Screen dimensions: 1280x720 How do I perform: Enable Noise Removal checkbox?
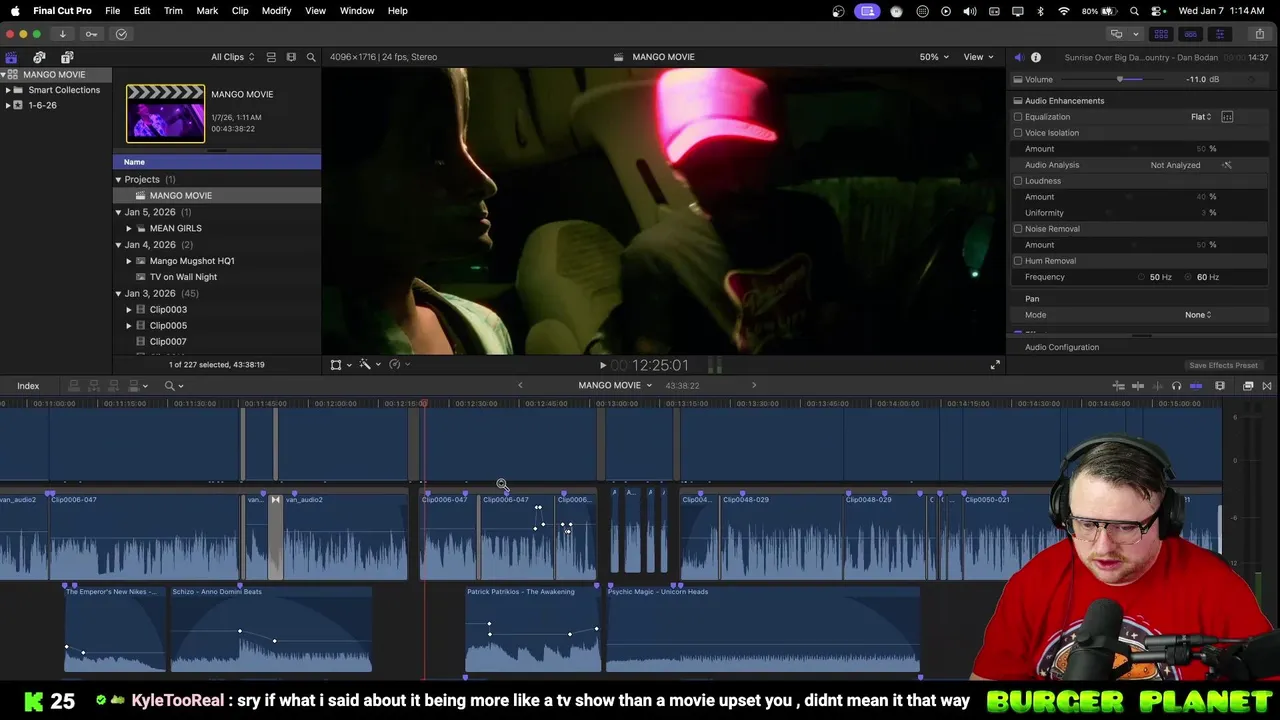[1018, 229]
